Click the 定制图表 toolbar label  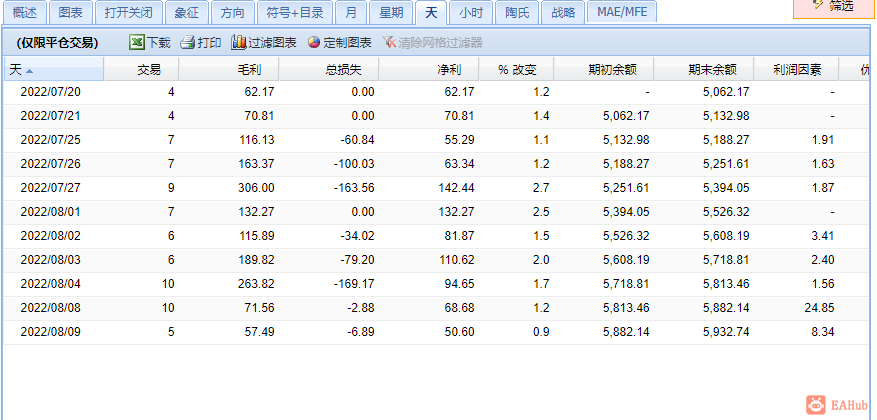click(347, 43)
